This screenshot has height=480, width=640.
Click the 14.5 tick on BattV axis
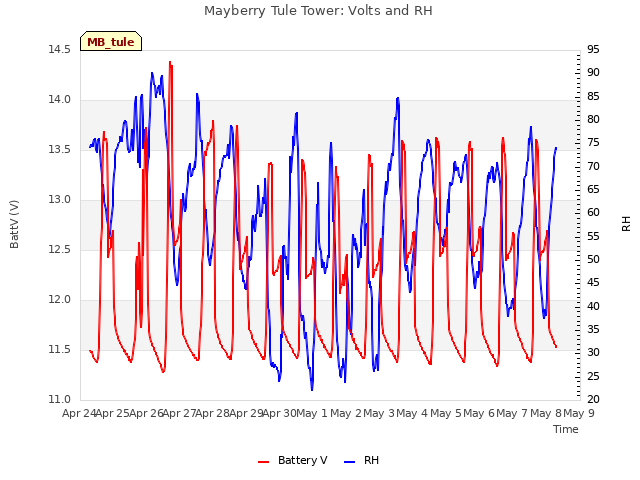pyautogui.click(x=59, y=50)
